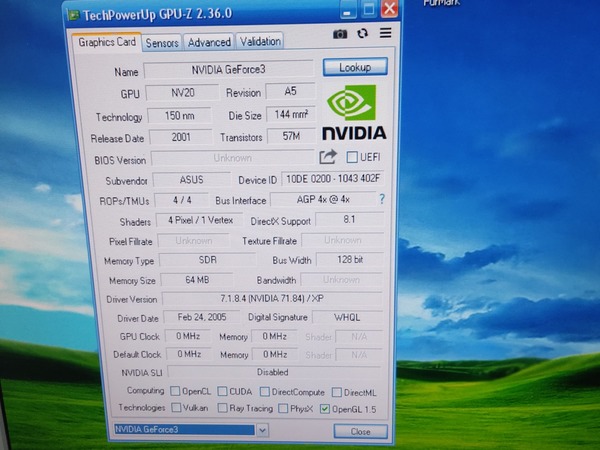Viewport: 600px width, 450px height.
Task: Expand the GPU selection dropdown arrow
Action: coord(262,430)
